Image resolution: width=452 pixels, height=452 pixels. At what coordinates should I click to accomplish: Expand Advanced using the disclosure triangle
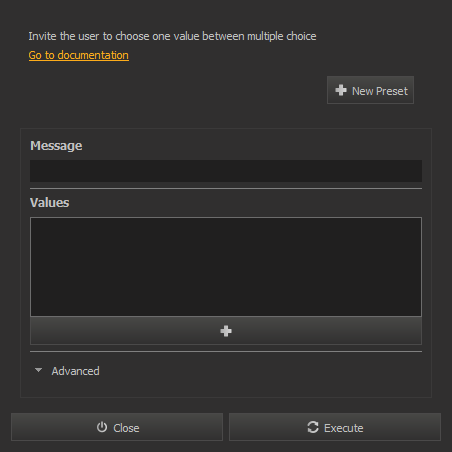pos(38,370)
